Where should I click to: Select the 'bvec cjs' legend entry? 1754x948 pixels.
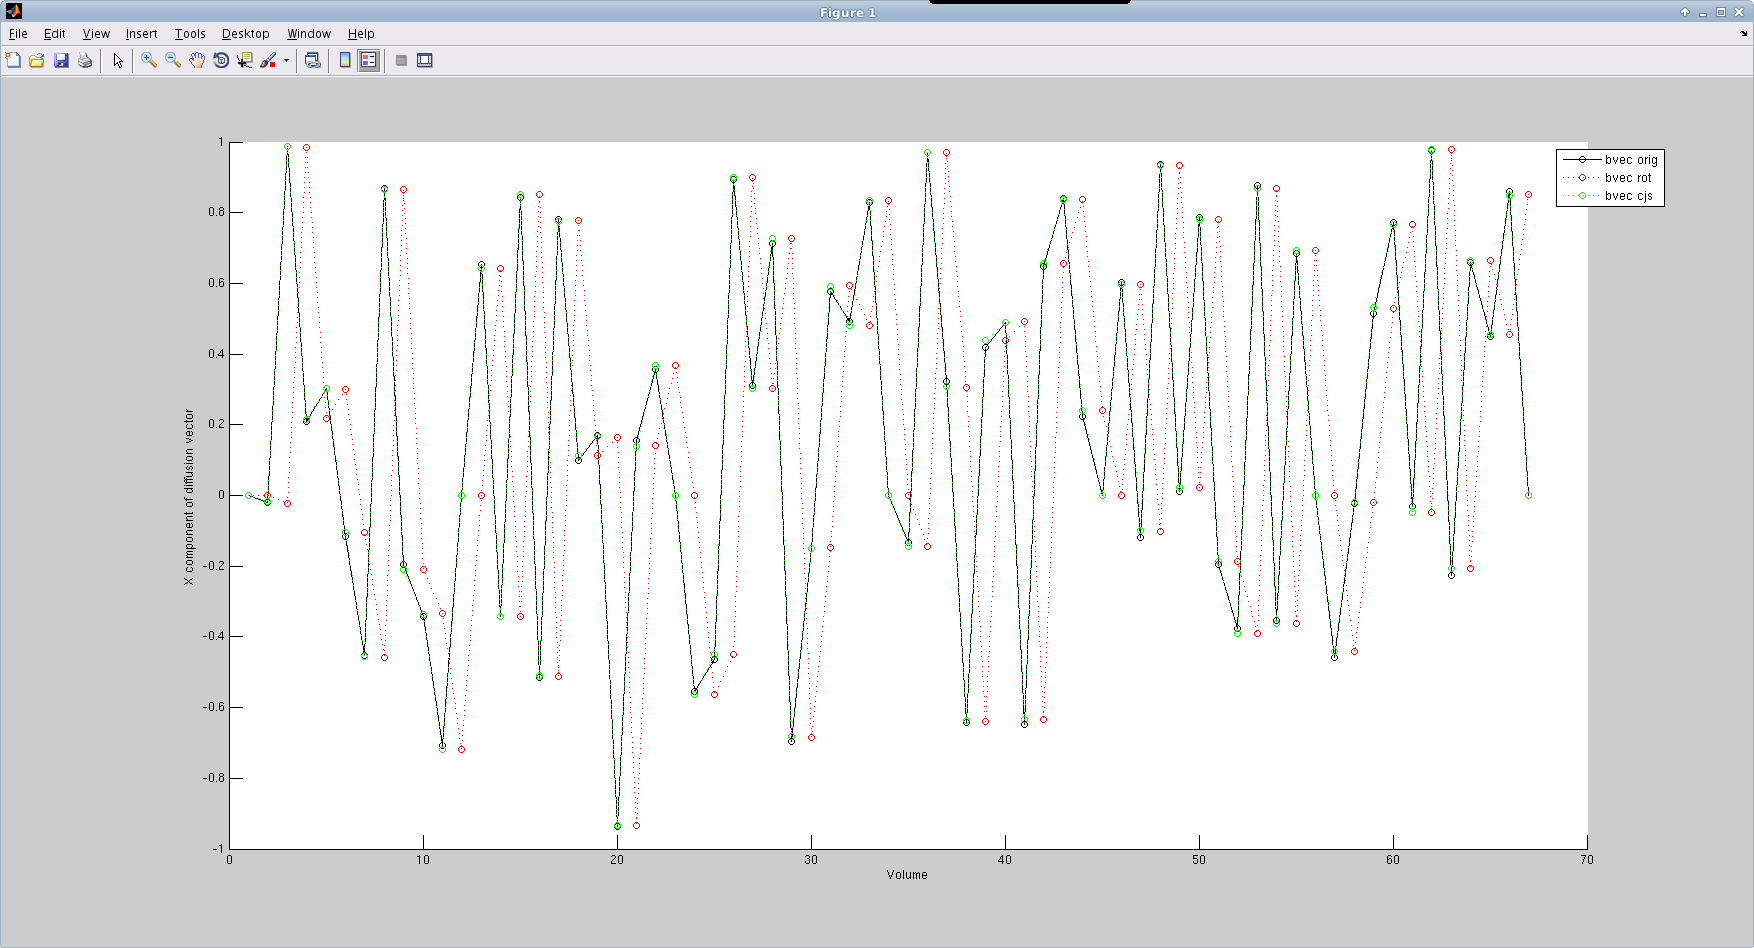1610,195
